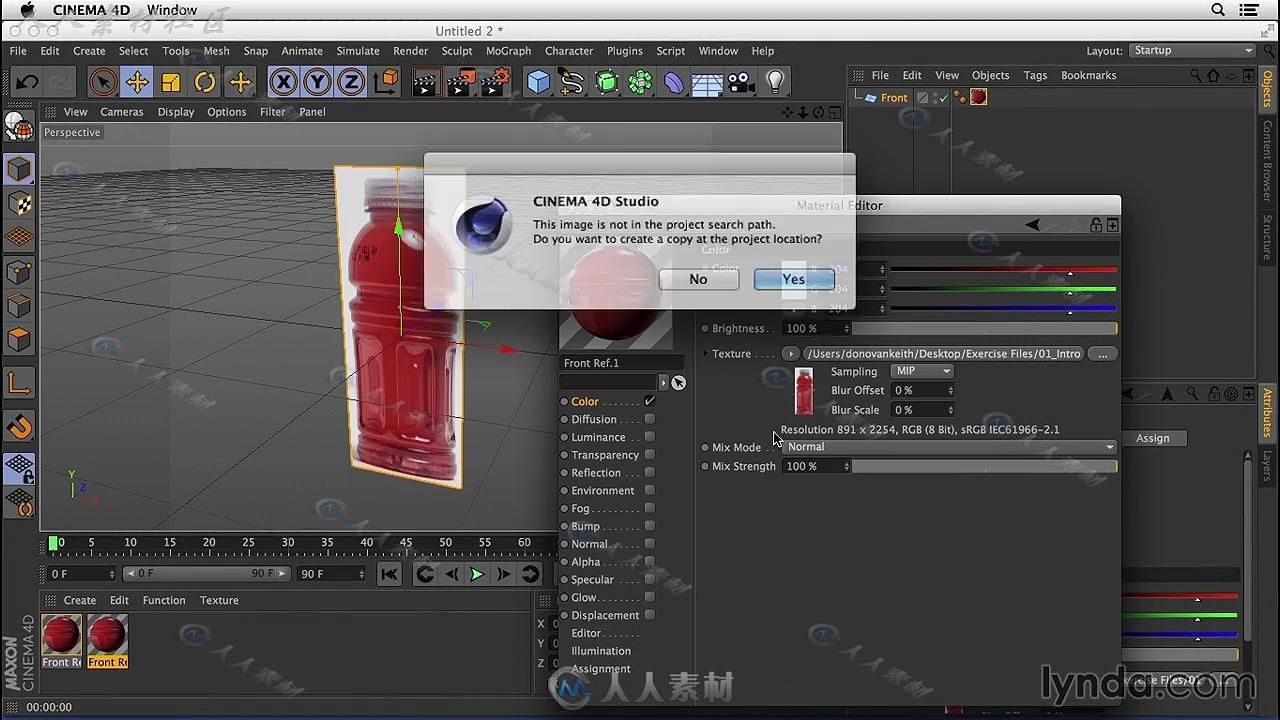Click Blur Offset stepper arrows
Viewport: 1280px width, 720px height.
[950, 390]
